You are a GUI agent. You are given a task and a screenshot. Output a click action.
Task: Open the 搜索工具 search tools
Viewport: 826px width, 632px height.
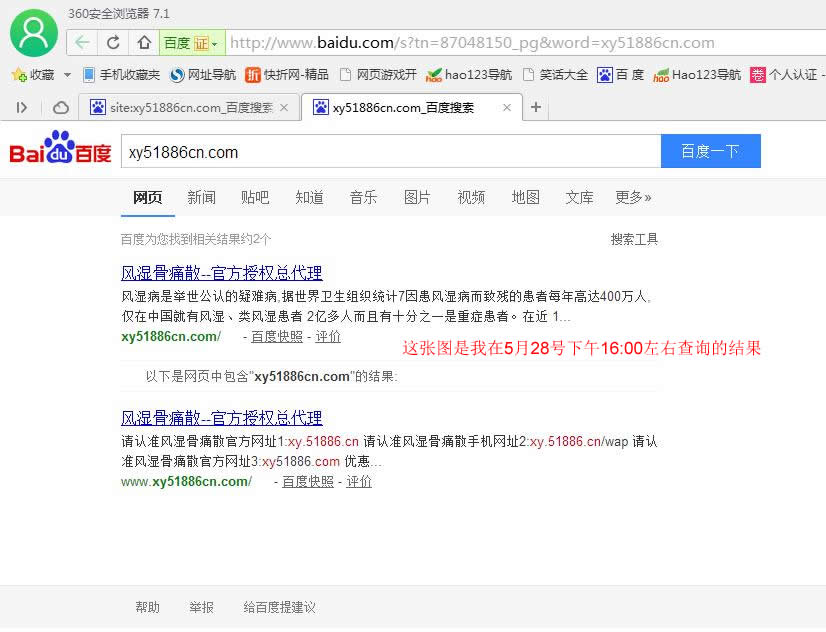pyautogui.click(x=634, y=239)
